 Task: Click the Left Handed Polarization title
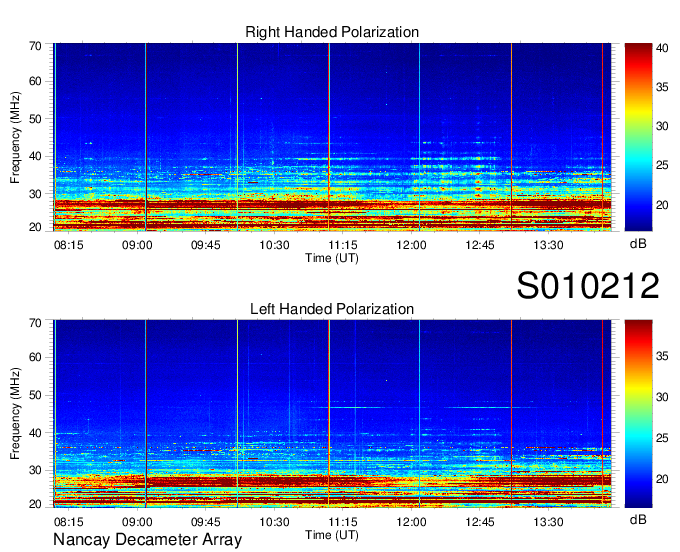tap(332, 309)
